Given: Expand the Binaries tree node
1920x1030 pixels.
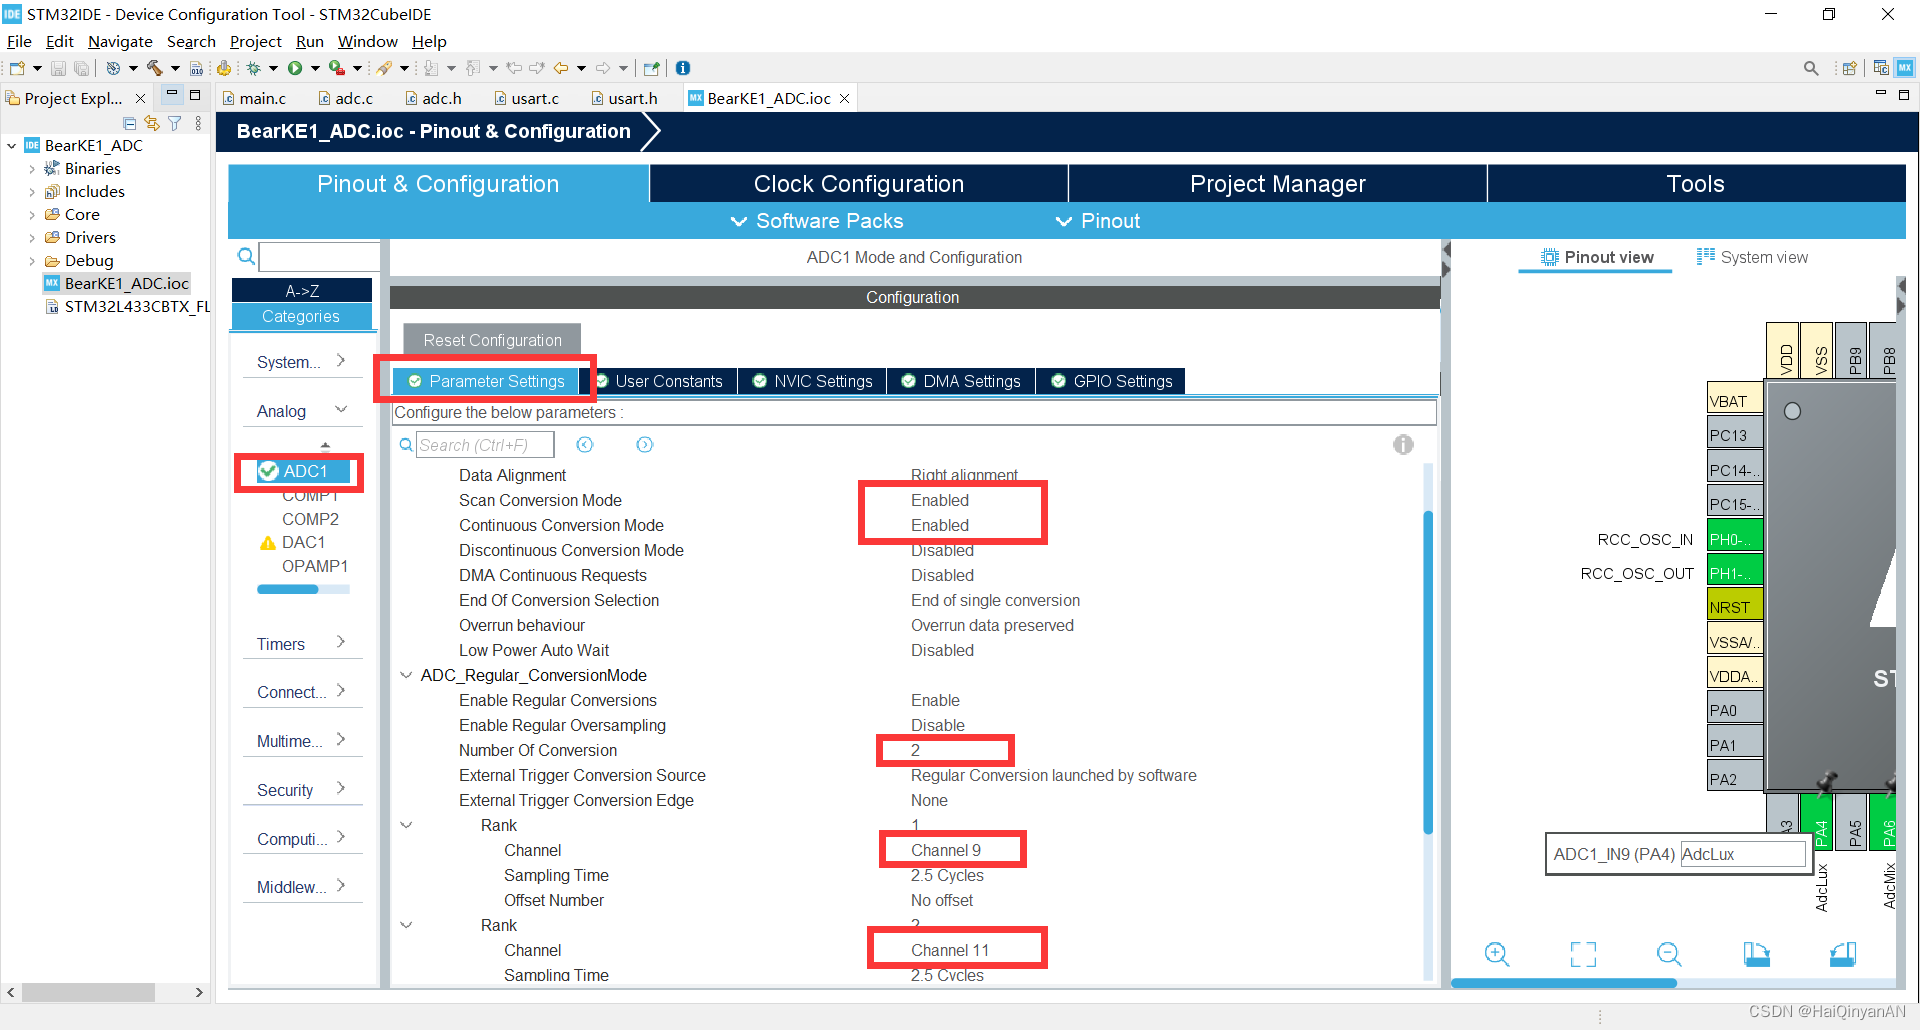Looking at the screenshot, I should [x=32, y=169].
